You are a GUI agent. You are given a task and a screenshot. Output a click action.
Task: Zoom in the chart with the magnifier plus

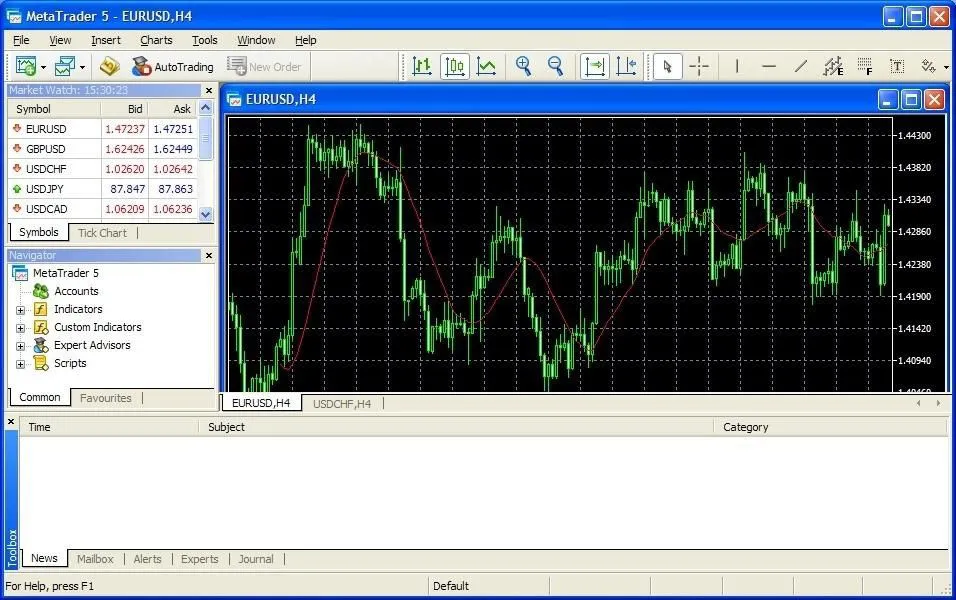(523, 66)
